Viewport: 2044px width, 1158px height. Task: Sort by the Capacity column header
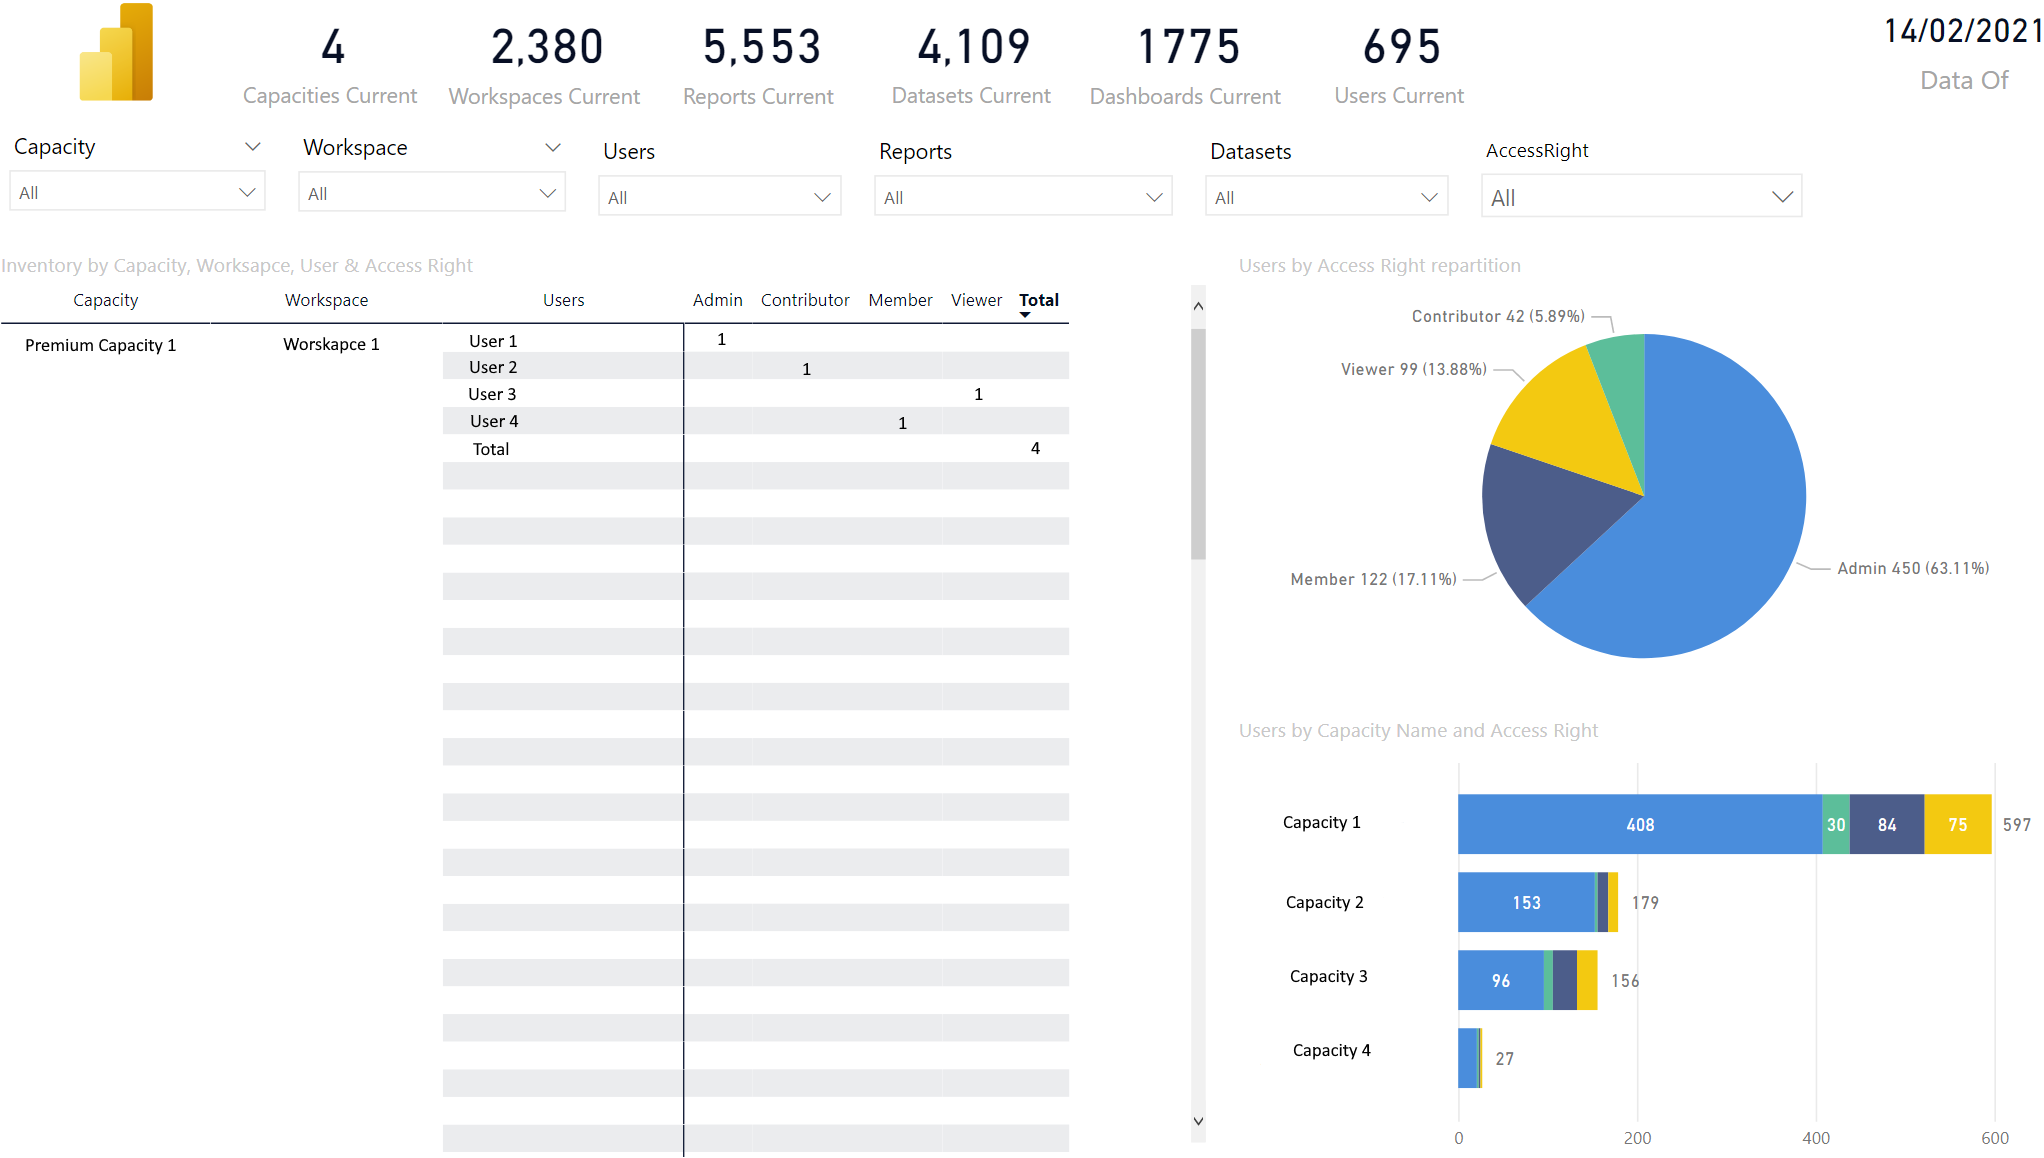[106, 300]
